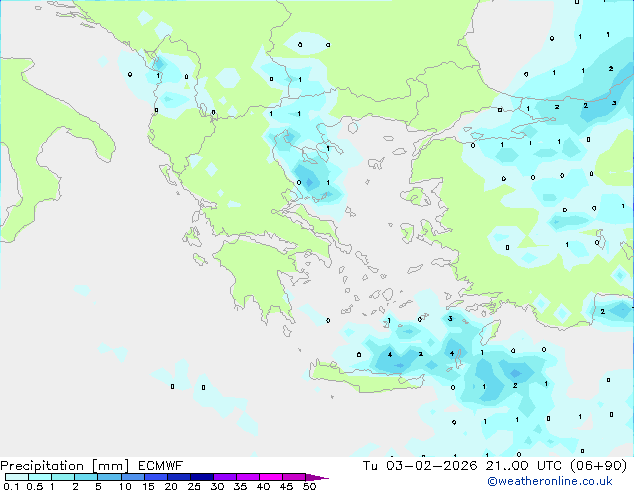Pick the legend swatch between 15 and 20
The image size is (634, 490).
[155, 477]
